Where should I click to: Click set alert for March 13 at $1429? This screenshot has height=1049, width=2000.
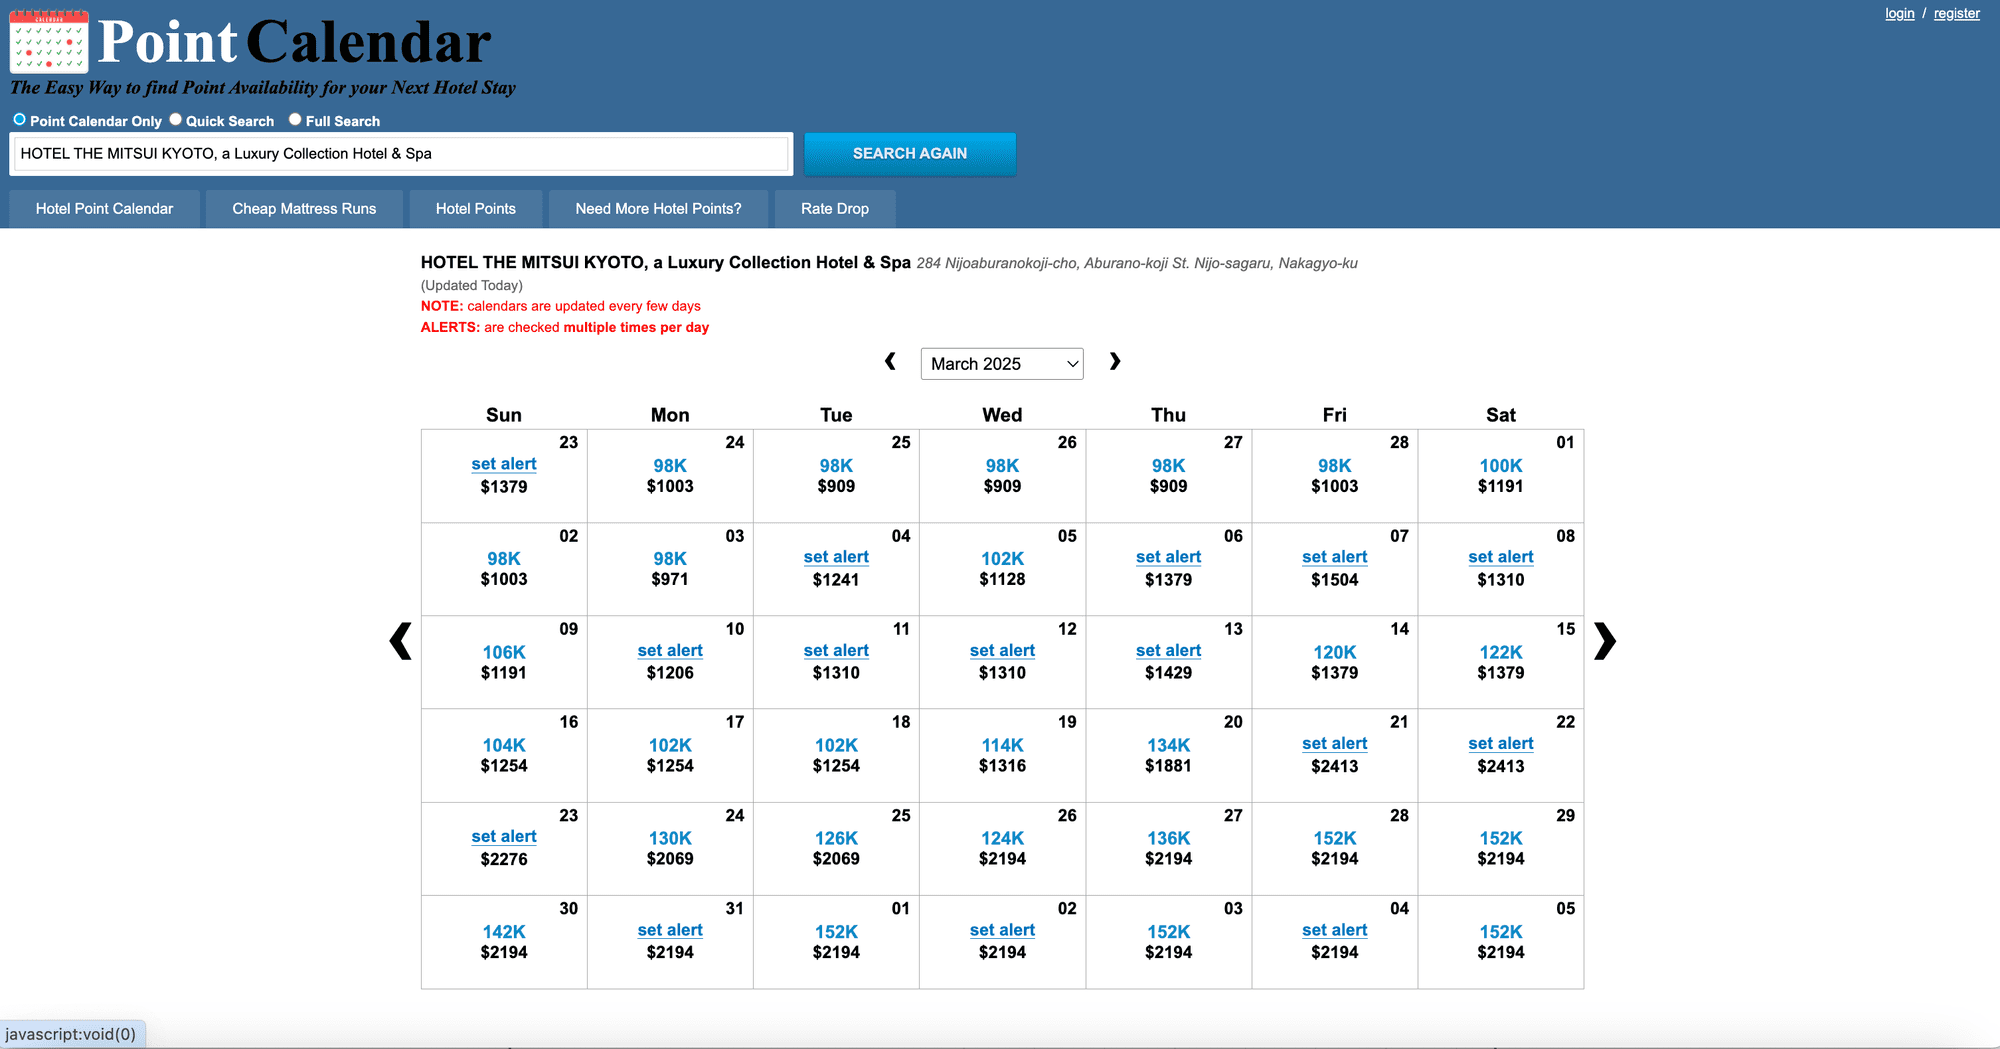pyautogui.click(x=1168, y=650)
